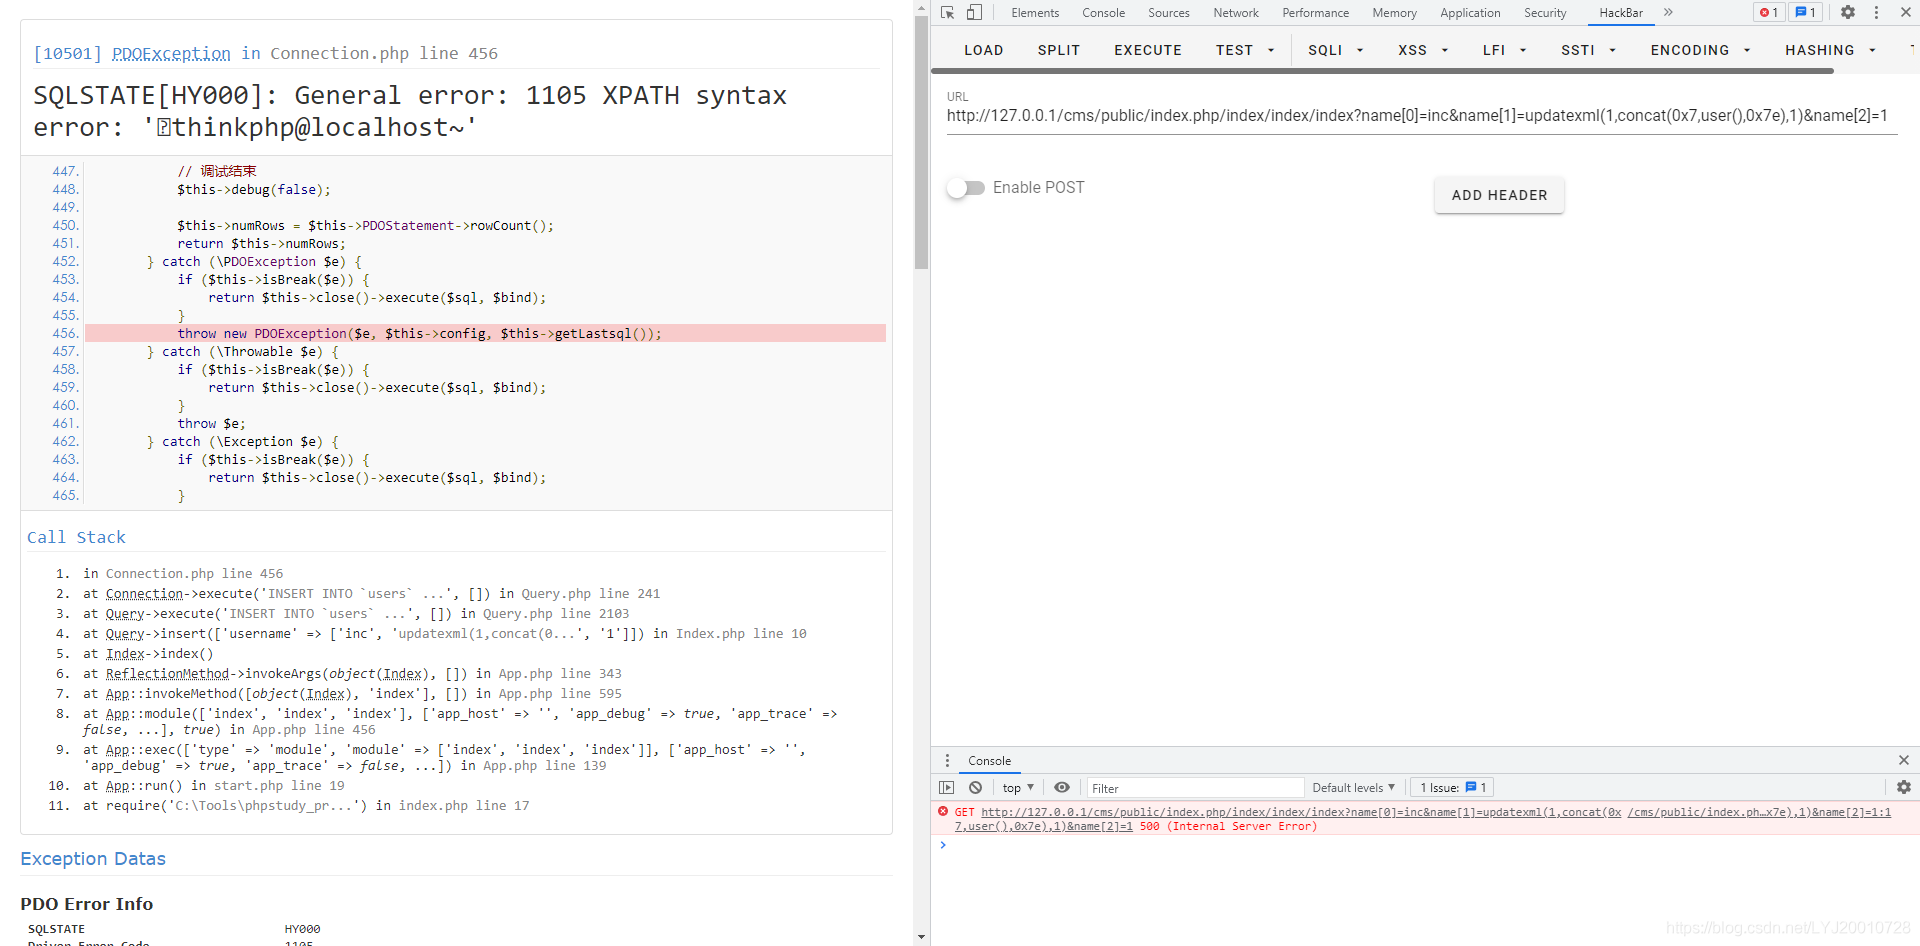Show more DevTools tabs chevron
1920x946 pixels.
point(1668,12)
